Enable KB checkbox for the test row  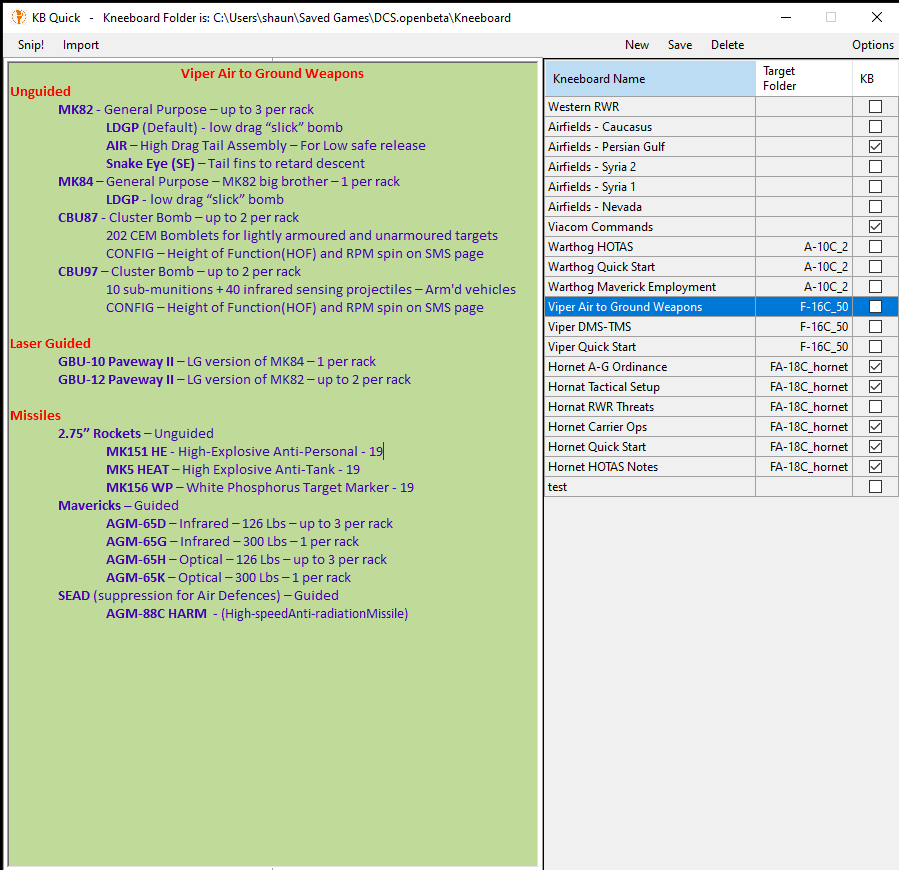[x=875, y=487]
